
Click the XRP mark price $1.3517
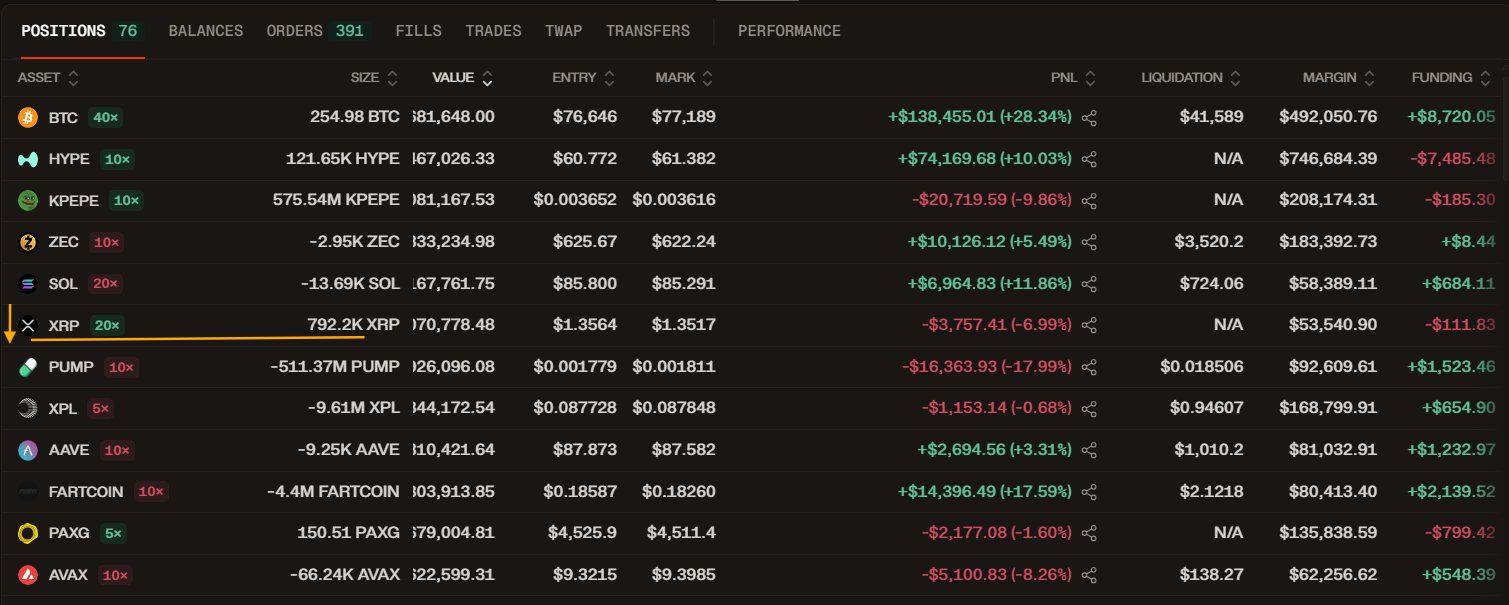point(684,325)
